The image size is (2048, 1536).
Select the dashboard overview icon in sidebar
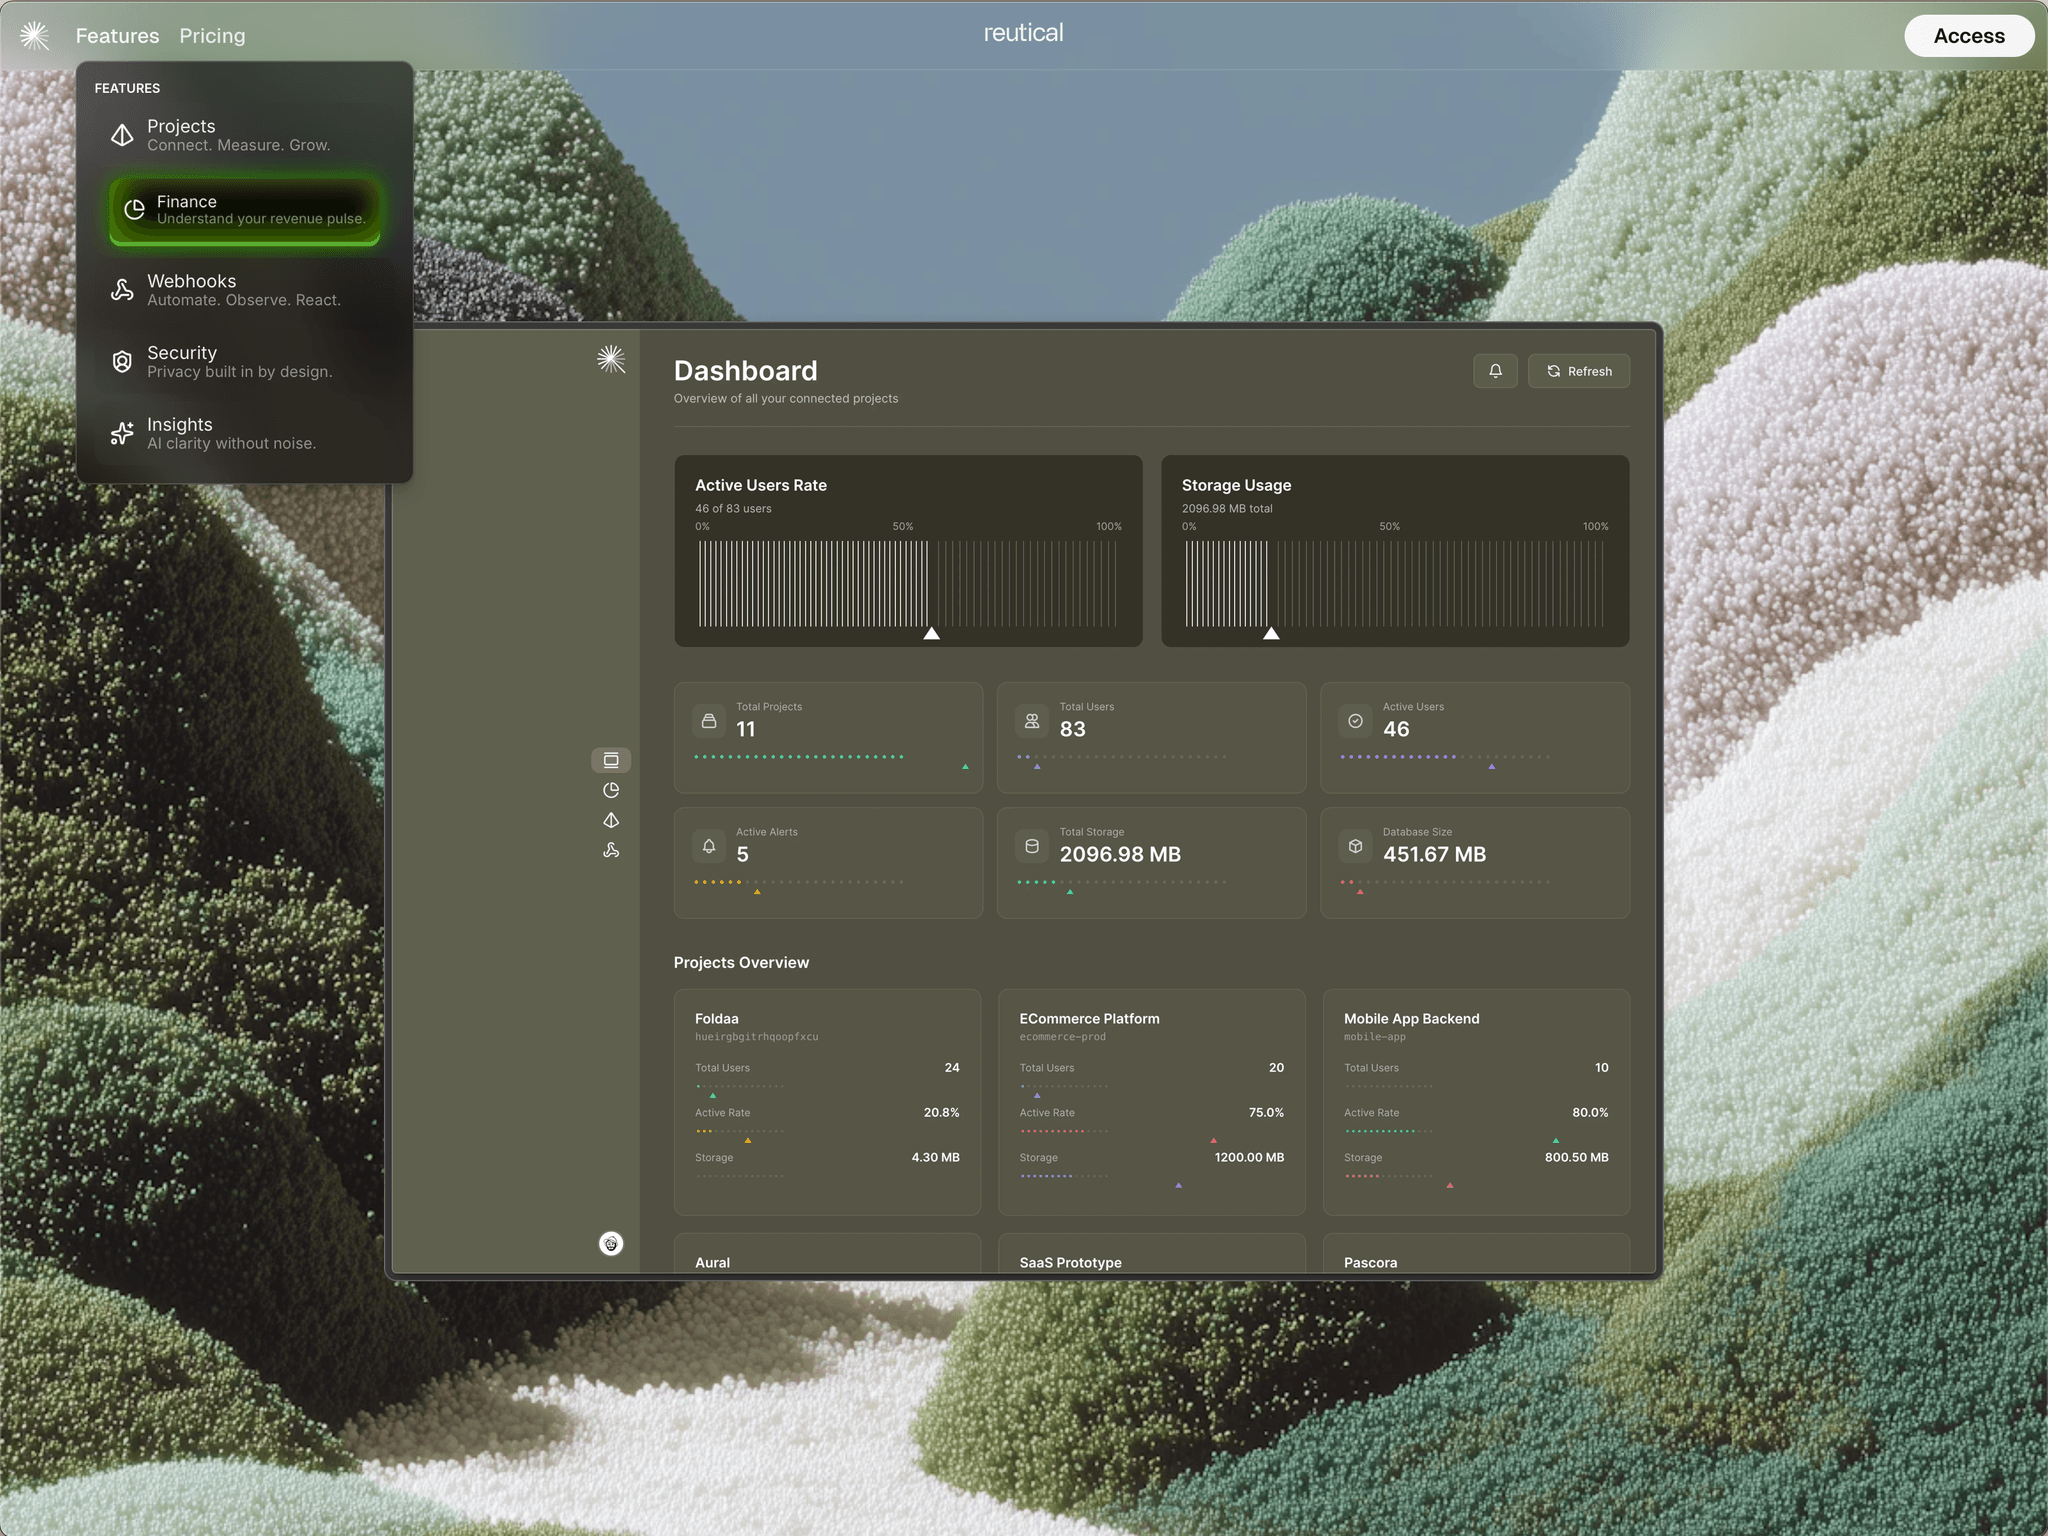click(x=611, y=760)
